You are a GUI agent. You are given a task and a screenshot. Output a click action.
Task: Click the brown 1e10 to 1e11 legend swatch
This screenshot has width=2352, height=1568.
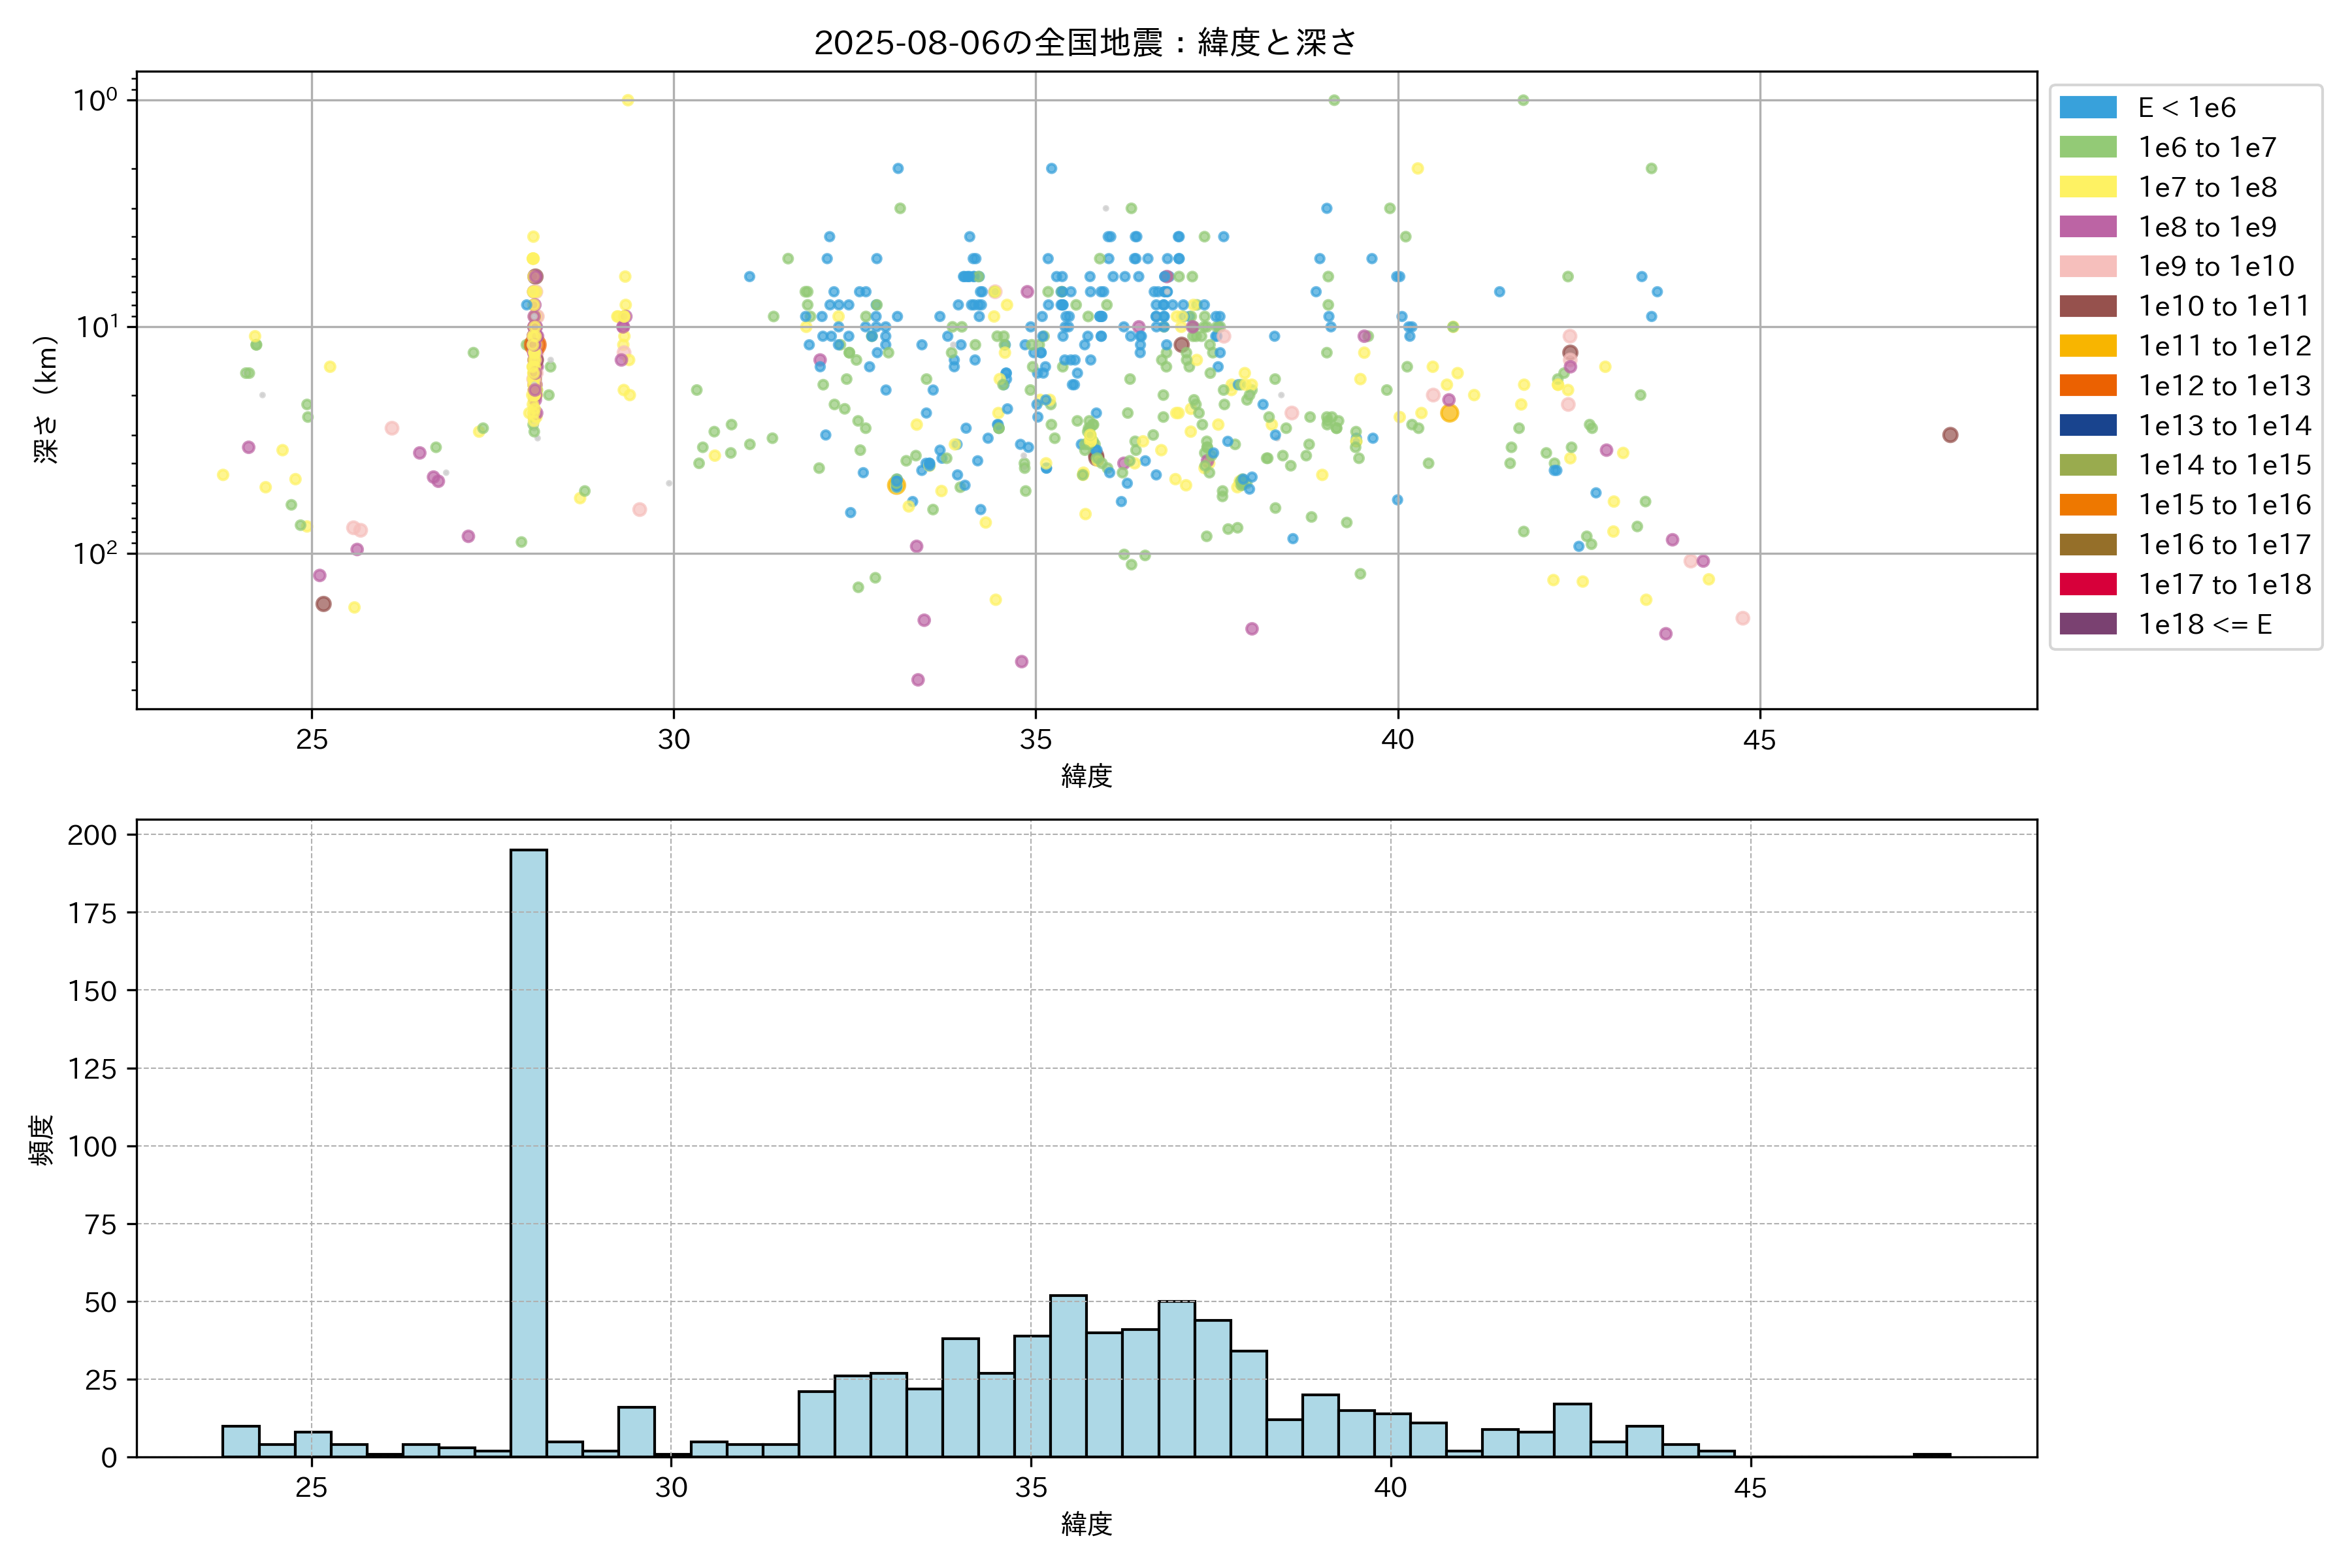coord(2088,306)
